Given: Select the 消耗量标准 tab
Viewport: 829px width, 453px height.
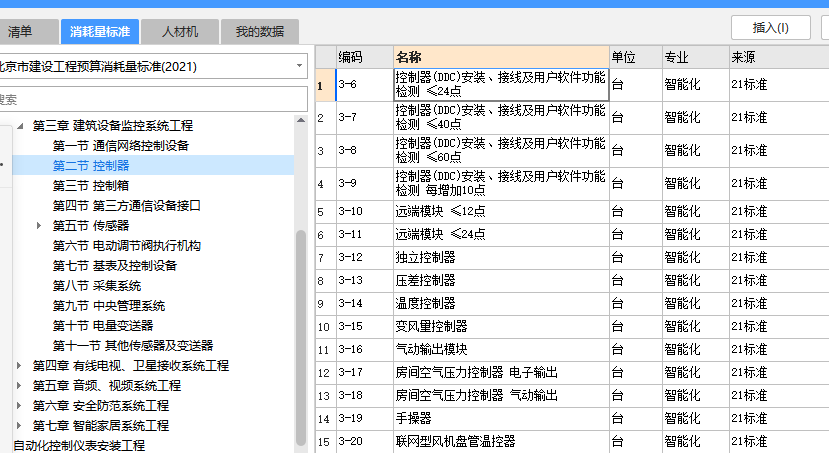Looking at the screenshot, I should pos(100,32).
